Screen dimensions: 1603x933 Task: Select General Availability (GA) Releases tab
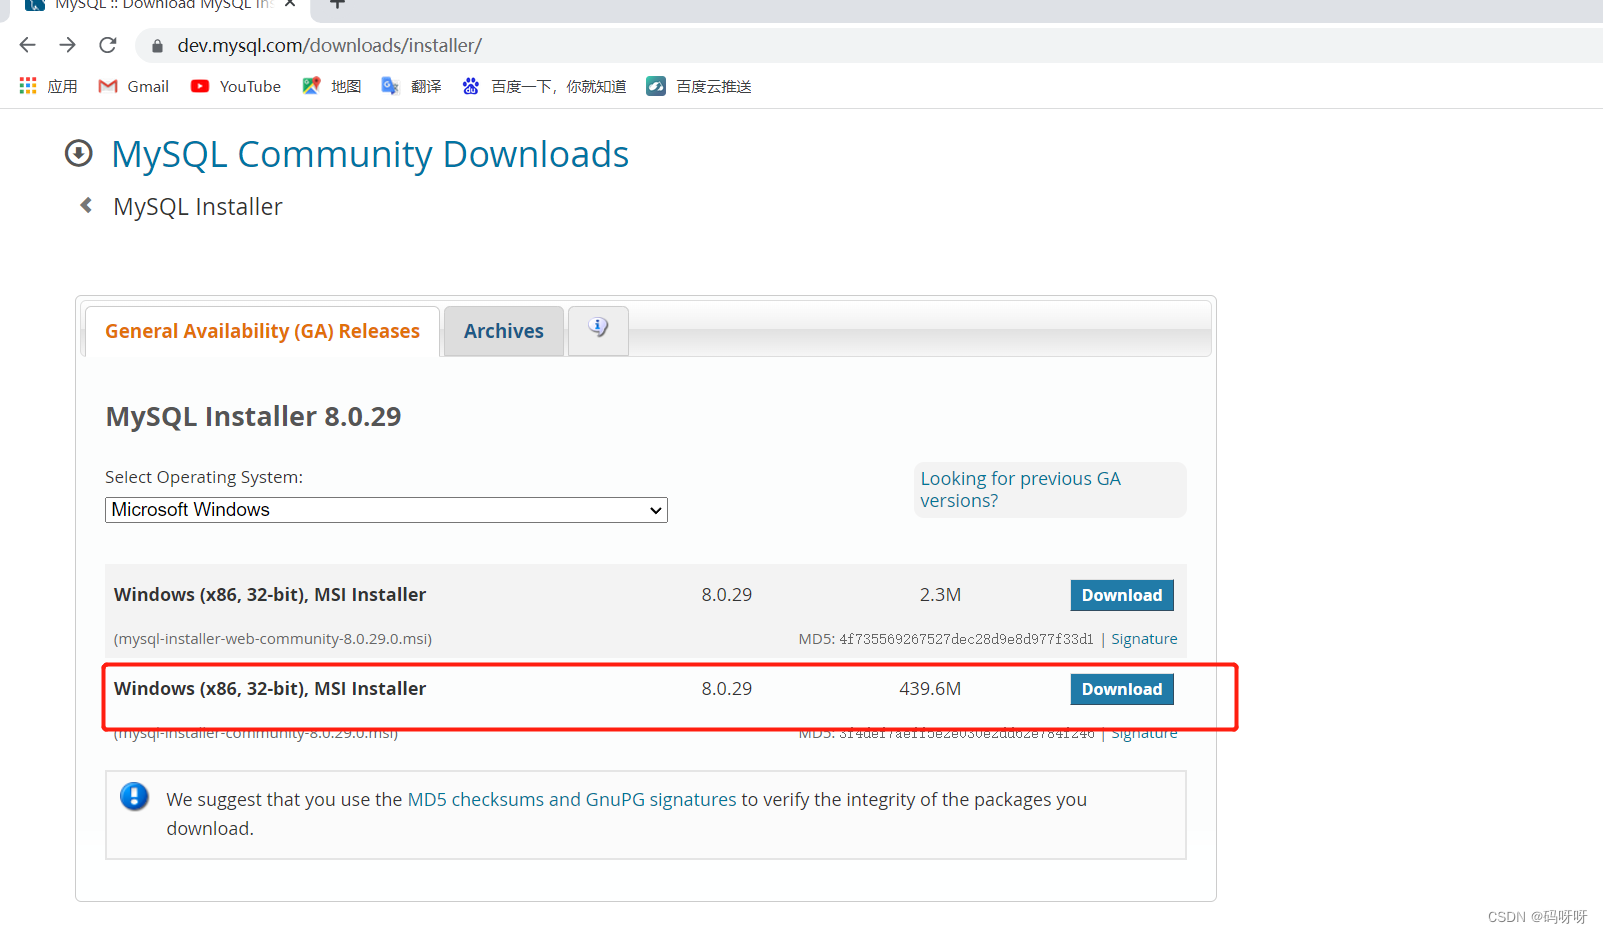click(262, 331)
